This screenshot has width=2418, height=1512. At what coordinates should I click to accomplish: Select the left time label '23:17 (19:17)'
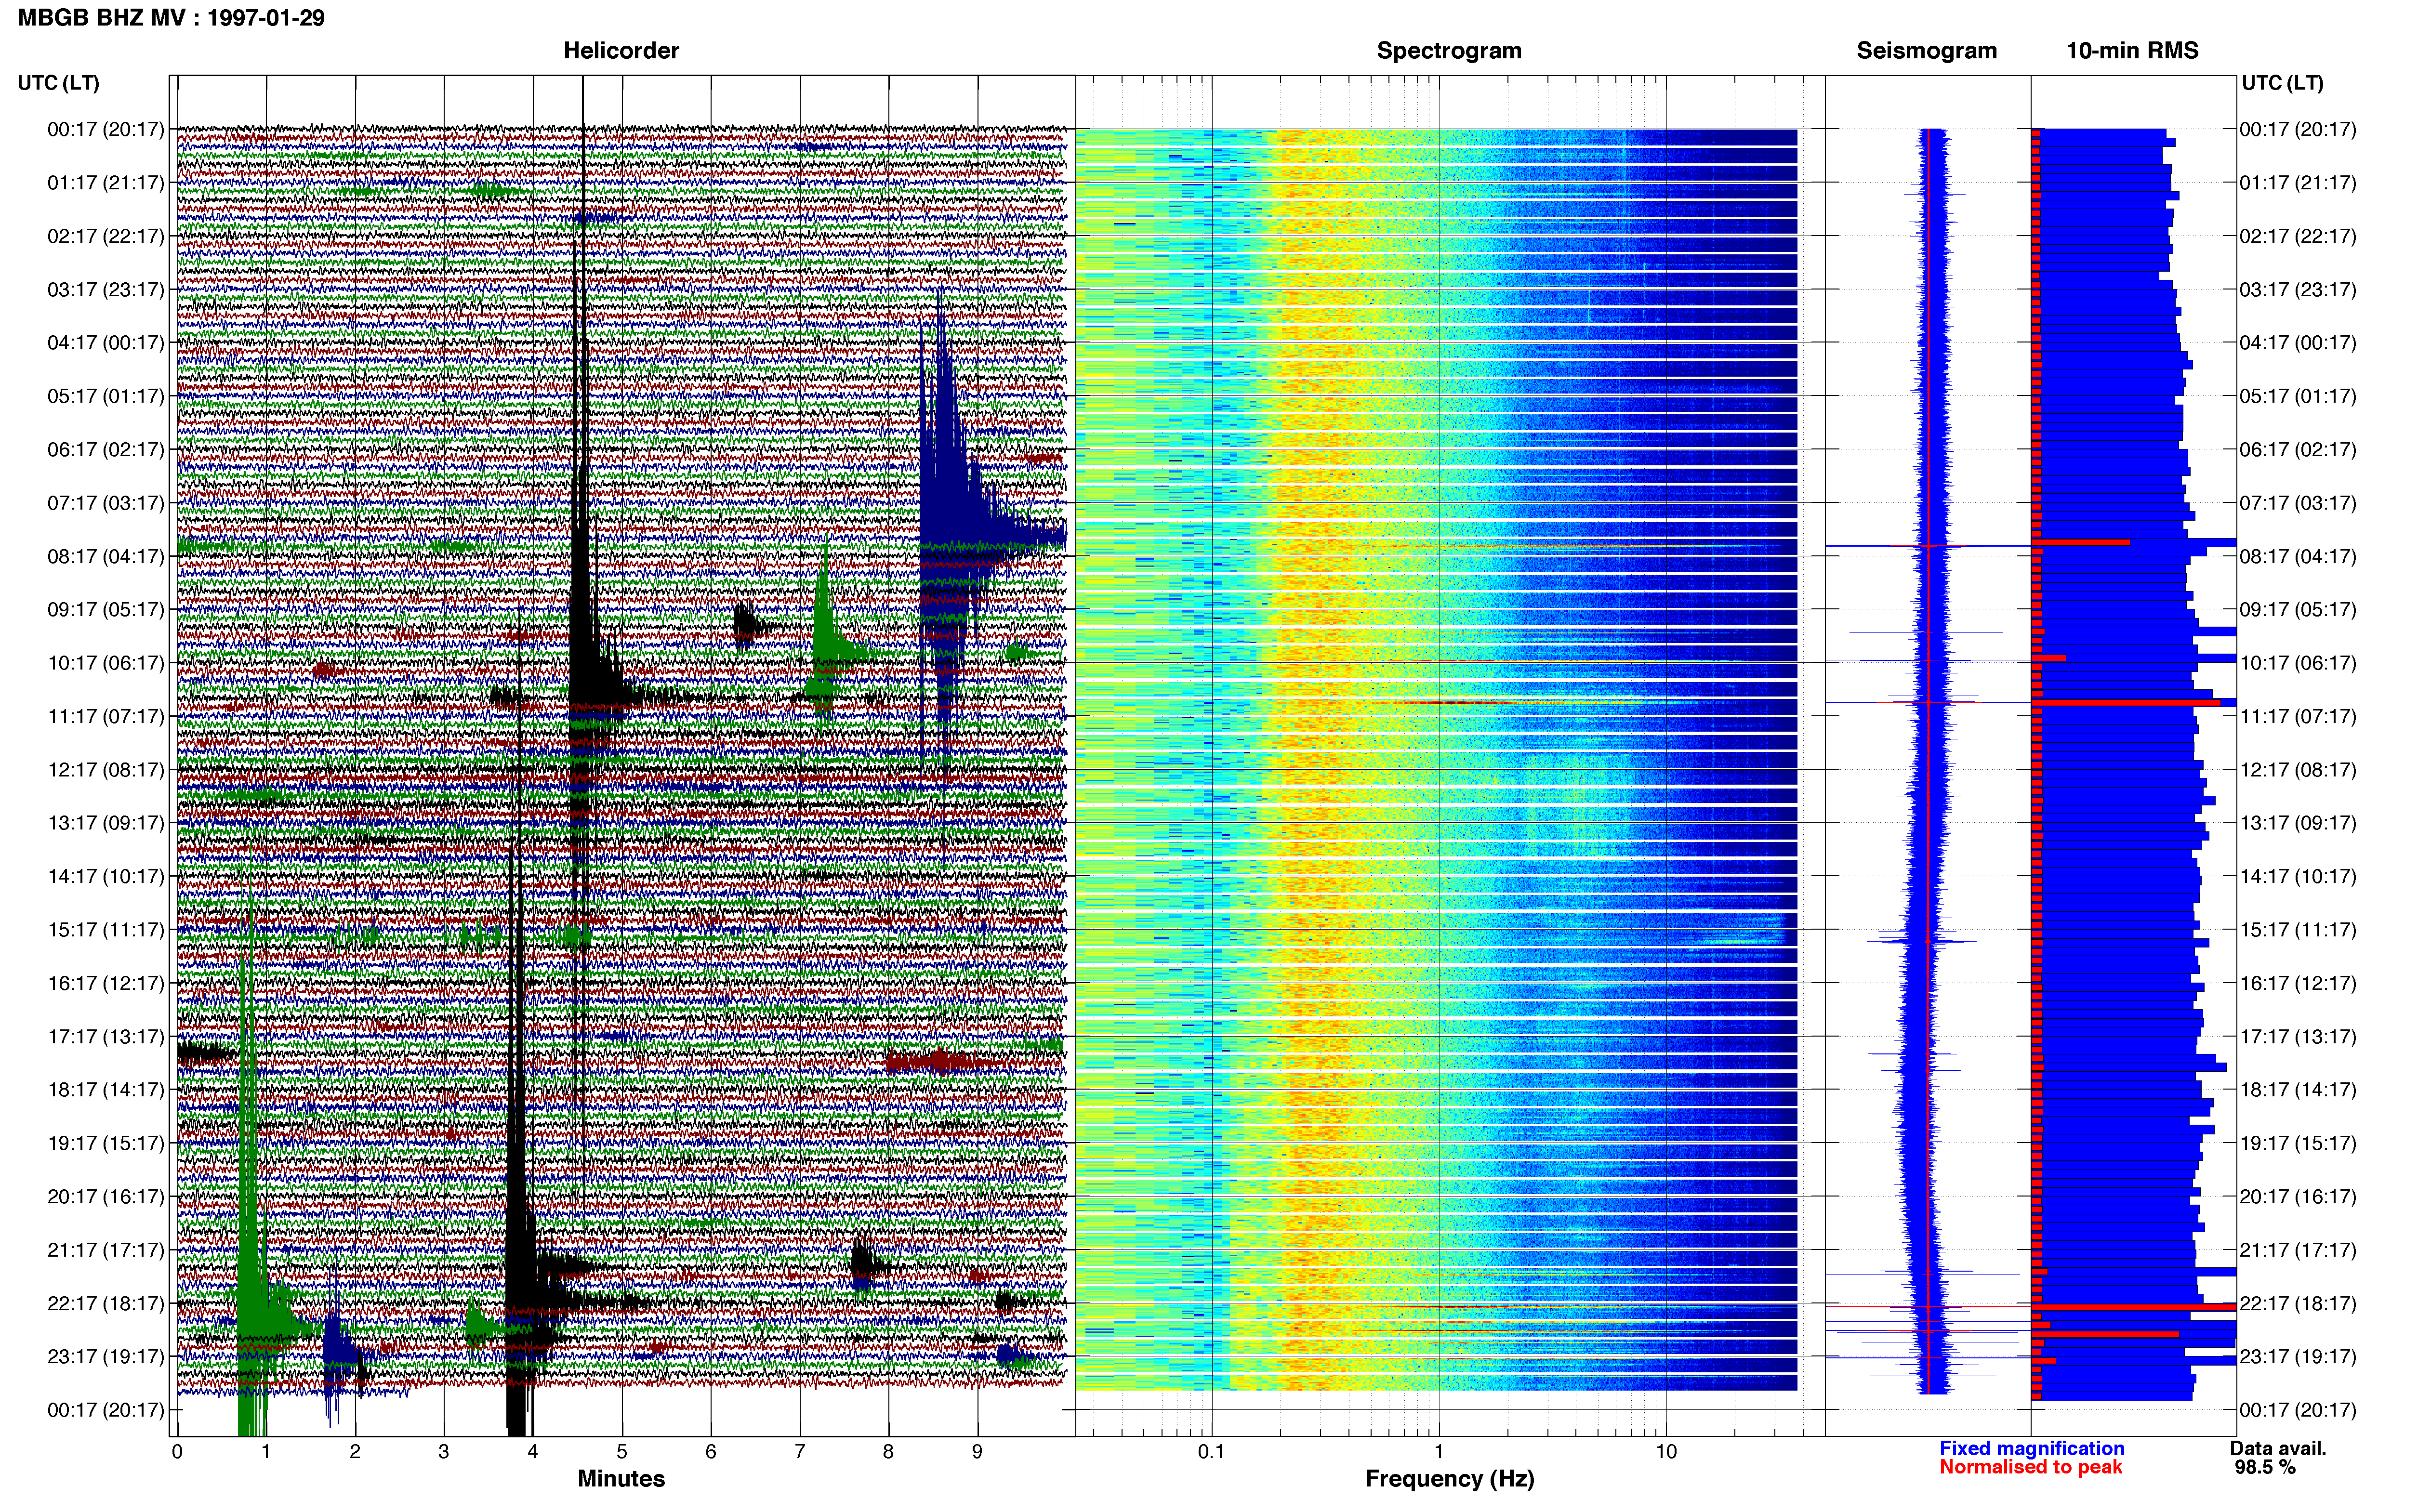[106, 1357]
